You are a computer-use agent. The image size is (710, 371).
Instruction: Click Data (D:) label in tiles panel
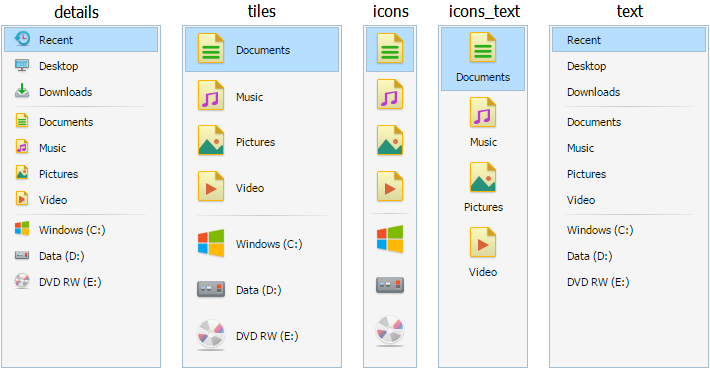[x=259, y=290]
